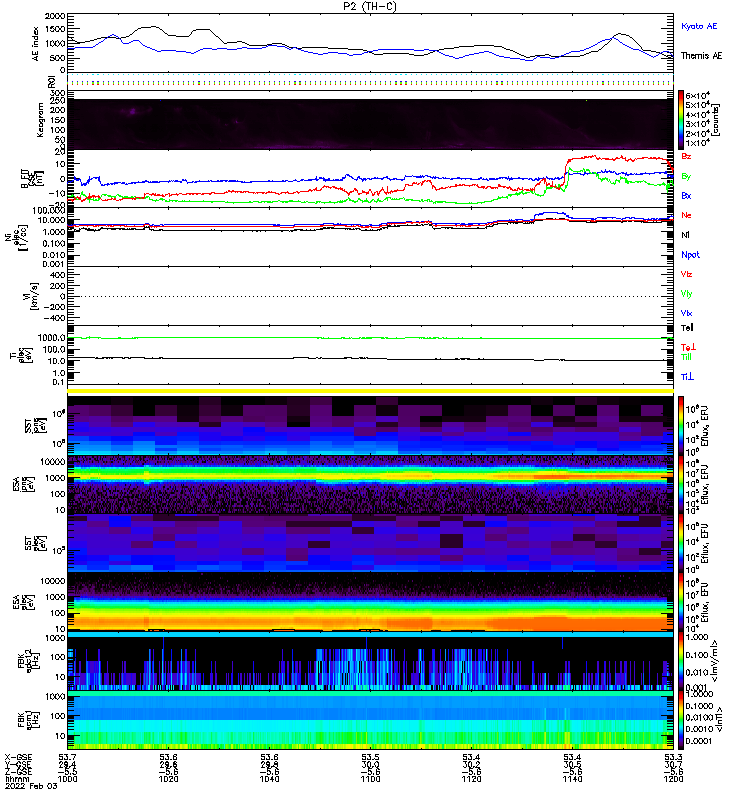
Task: Click the FBK scm1 nT color bar
Action: pyautogui.click(x=681, y=720)
